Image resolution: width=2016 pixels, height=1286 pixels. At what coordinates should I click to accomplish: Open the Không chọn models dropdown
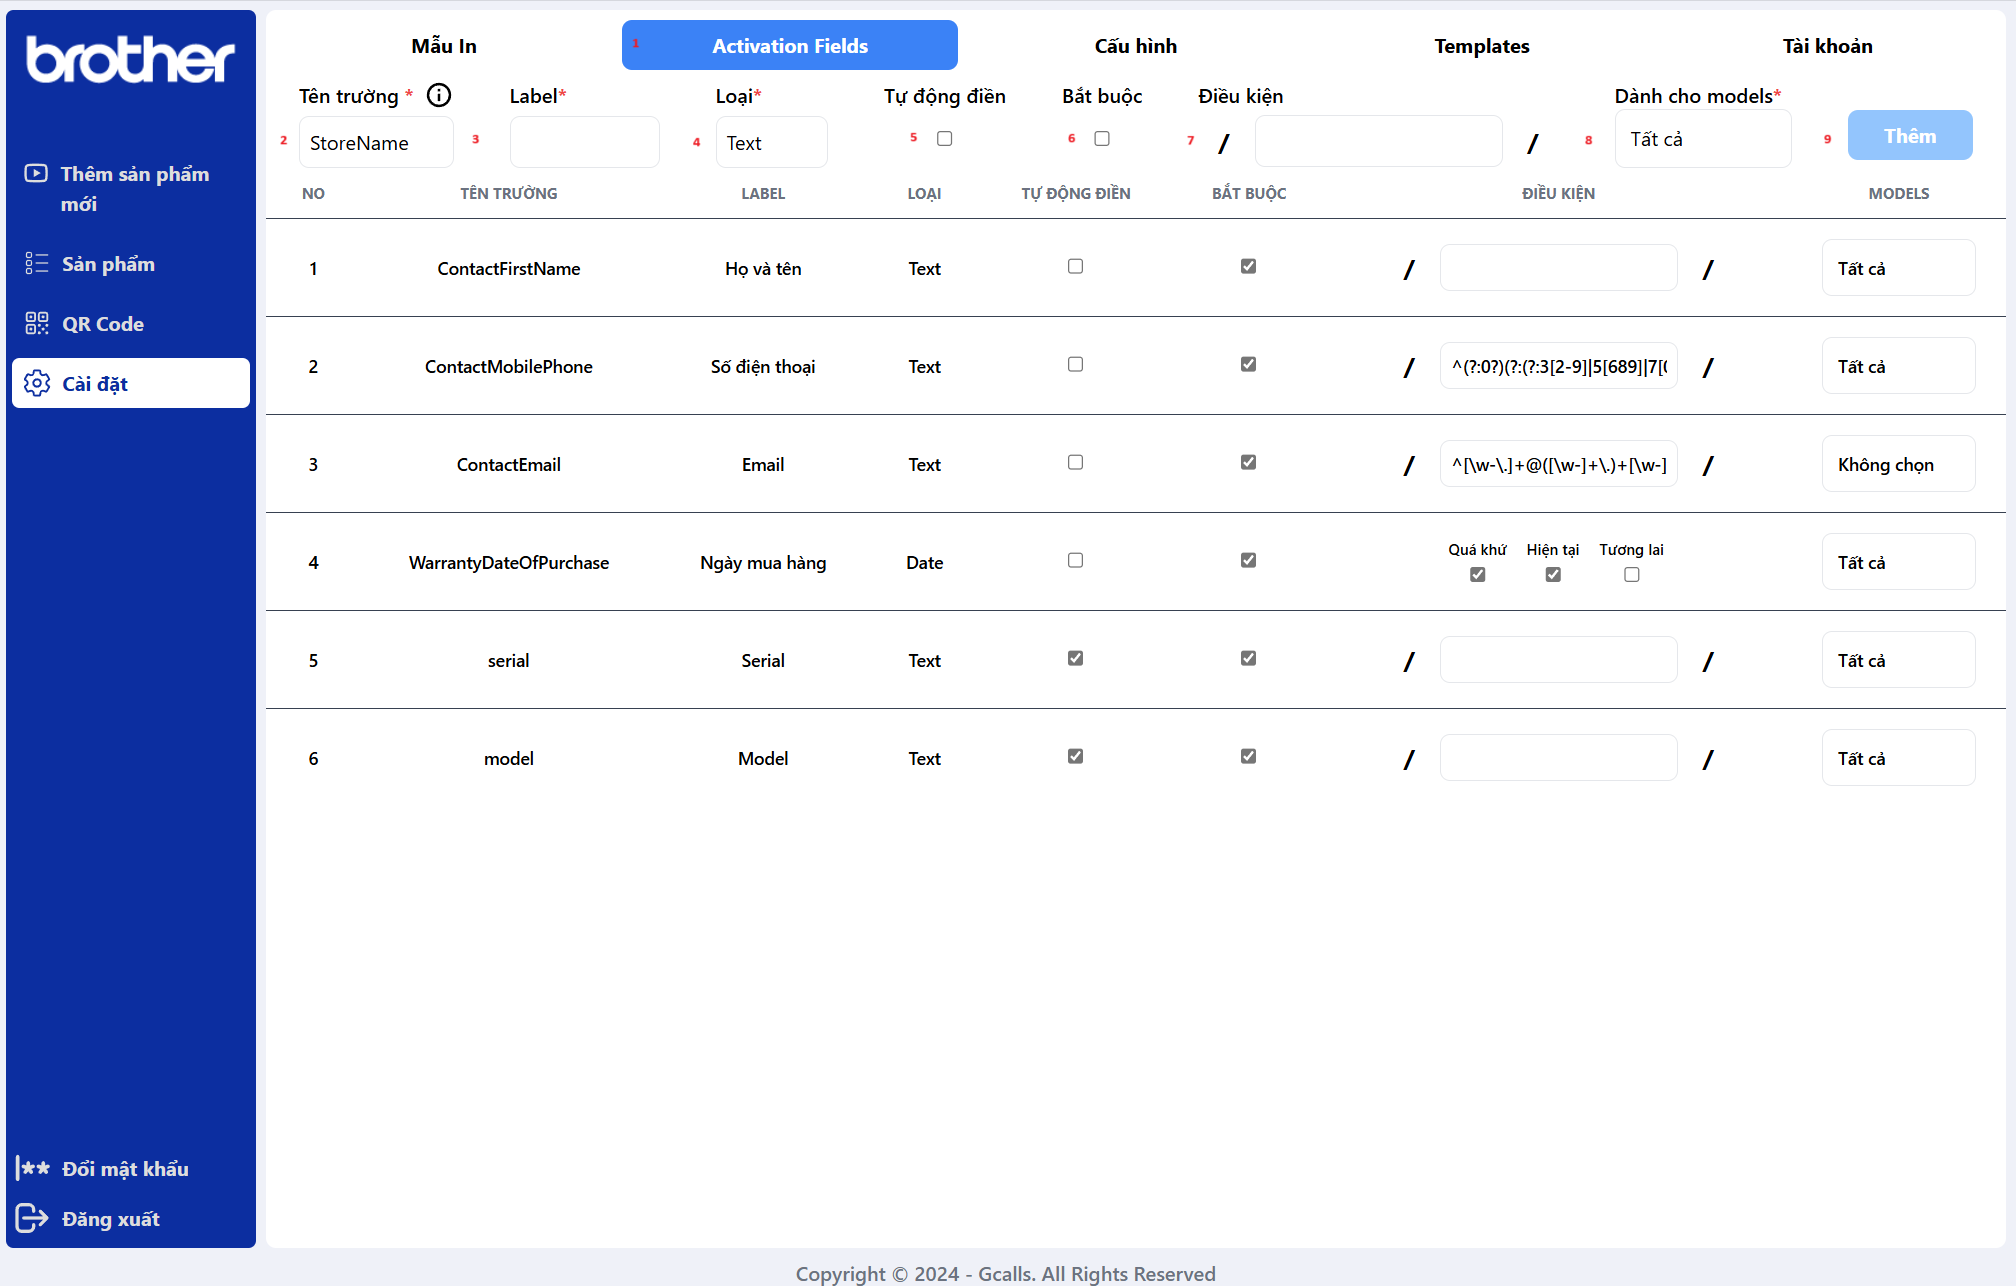pyautogui.click(x=1897, y=465)
